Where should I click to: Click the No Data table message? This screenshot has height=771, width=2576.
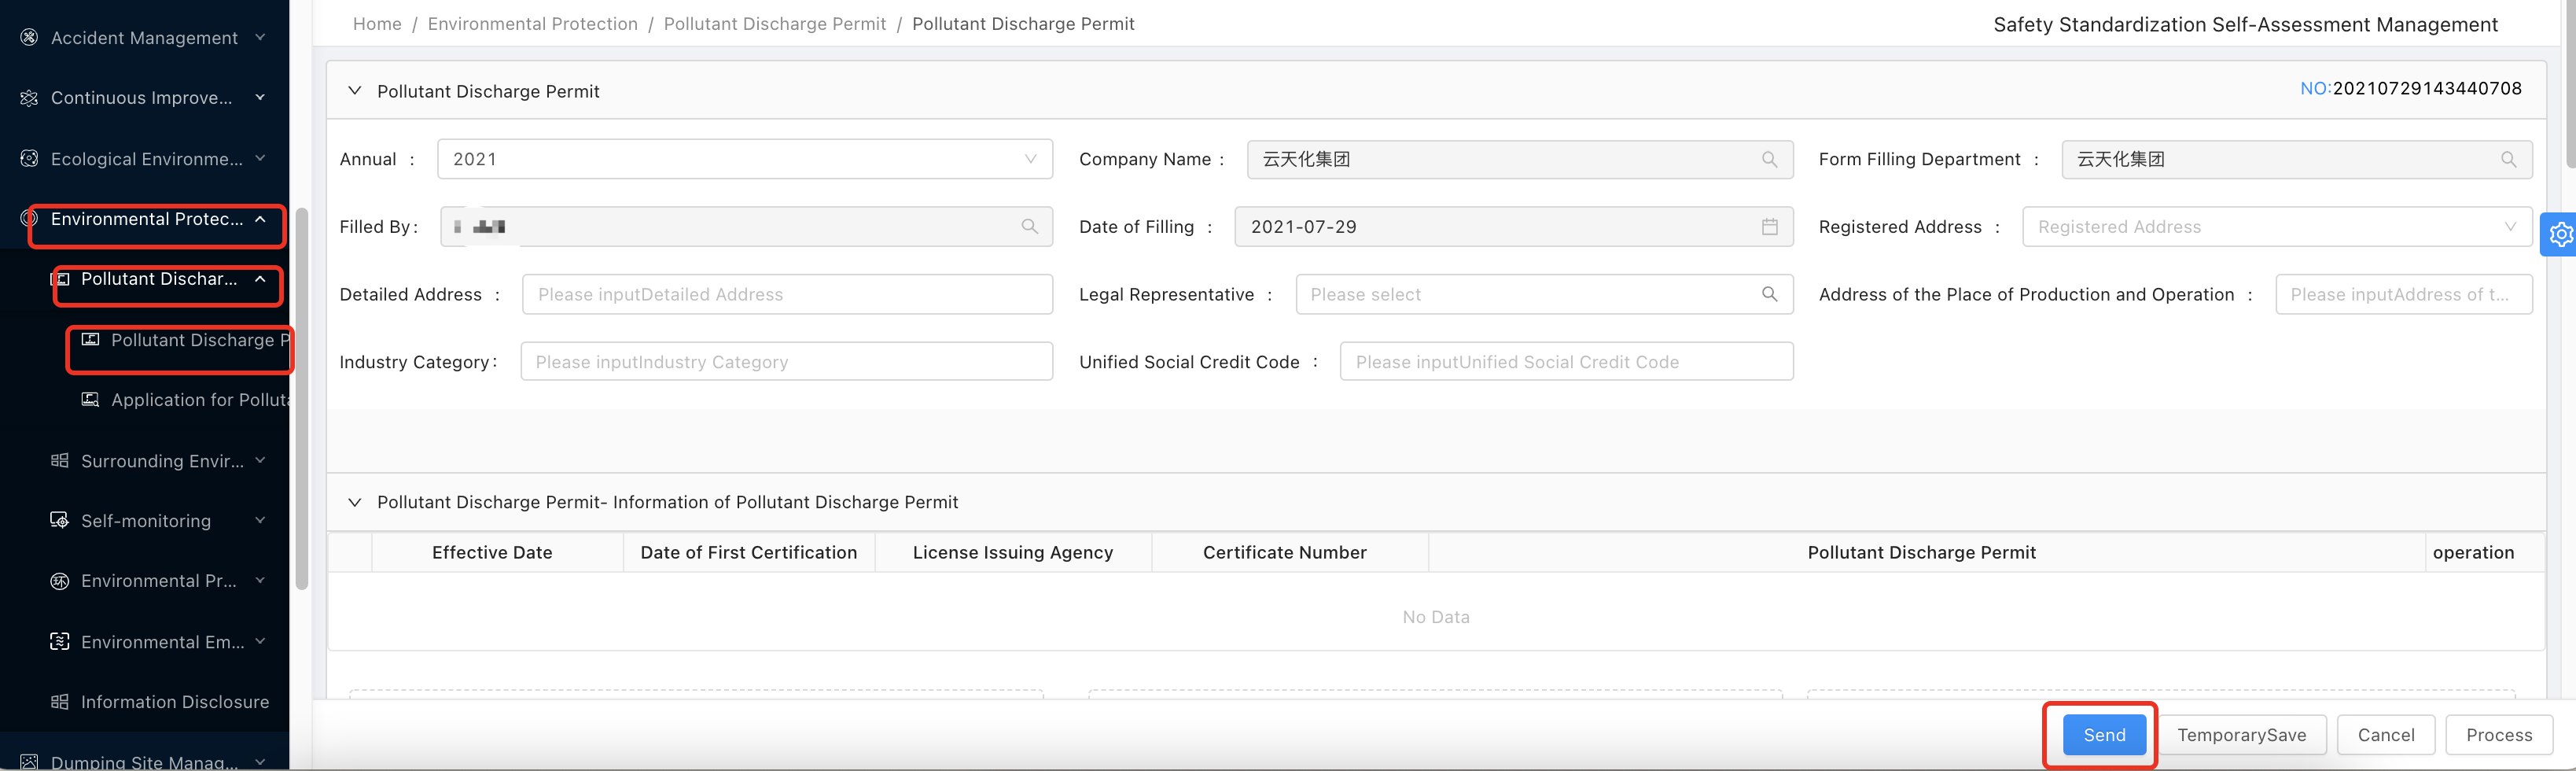click(x=1436, y=617)
